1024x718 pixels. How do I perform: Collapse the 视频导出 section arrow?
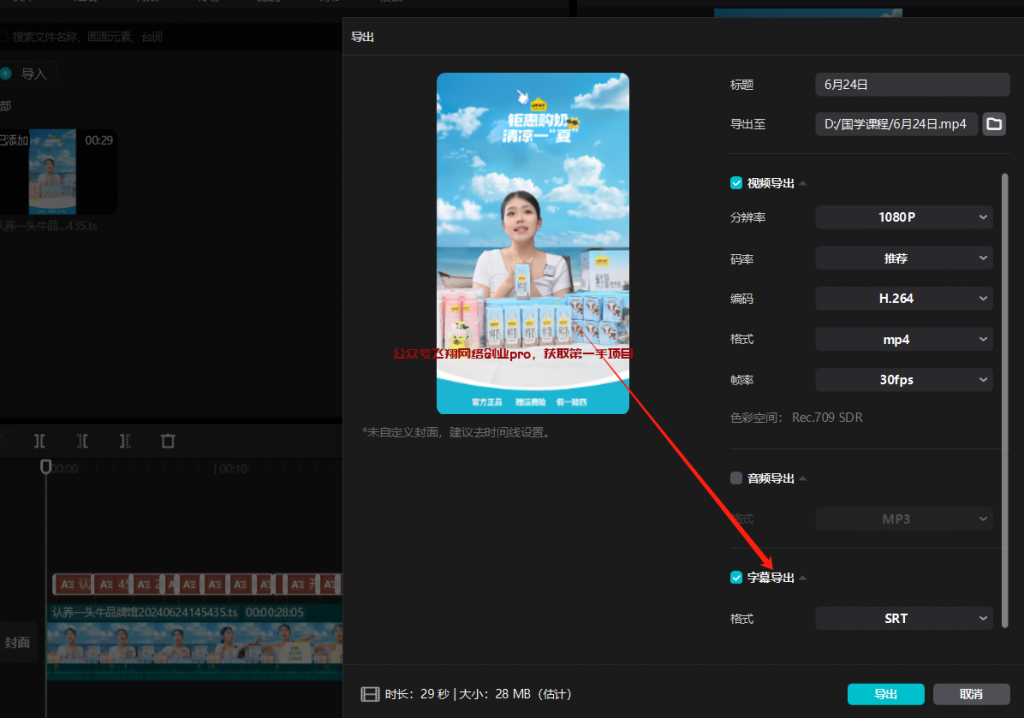tap(803, 184)
